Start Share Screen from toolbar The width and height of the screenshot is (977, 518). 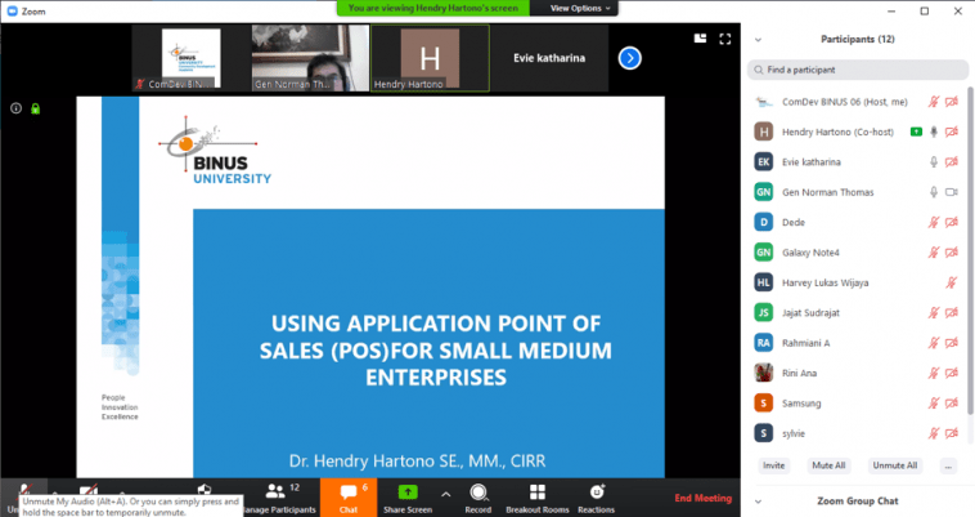point(407,498)
